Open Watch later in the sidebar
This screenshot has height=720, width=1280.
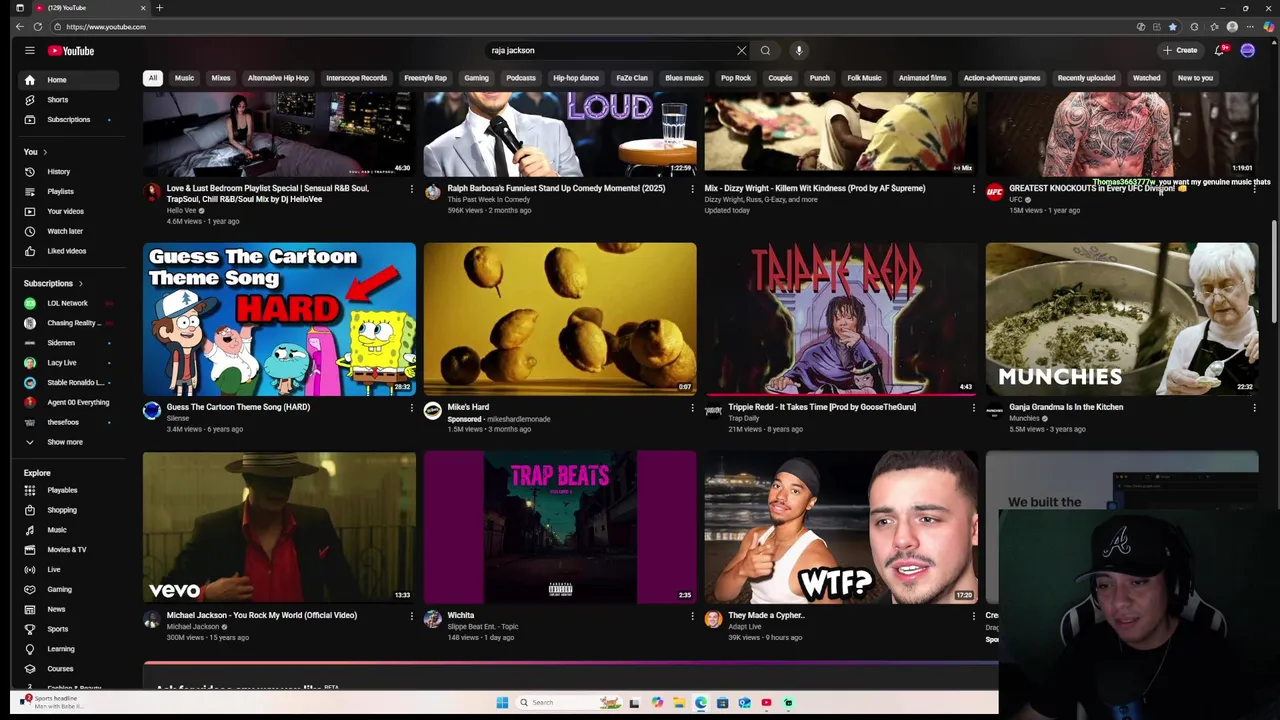pos(68,231)
